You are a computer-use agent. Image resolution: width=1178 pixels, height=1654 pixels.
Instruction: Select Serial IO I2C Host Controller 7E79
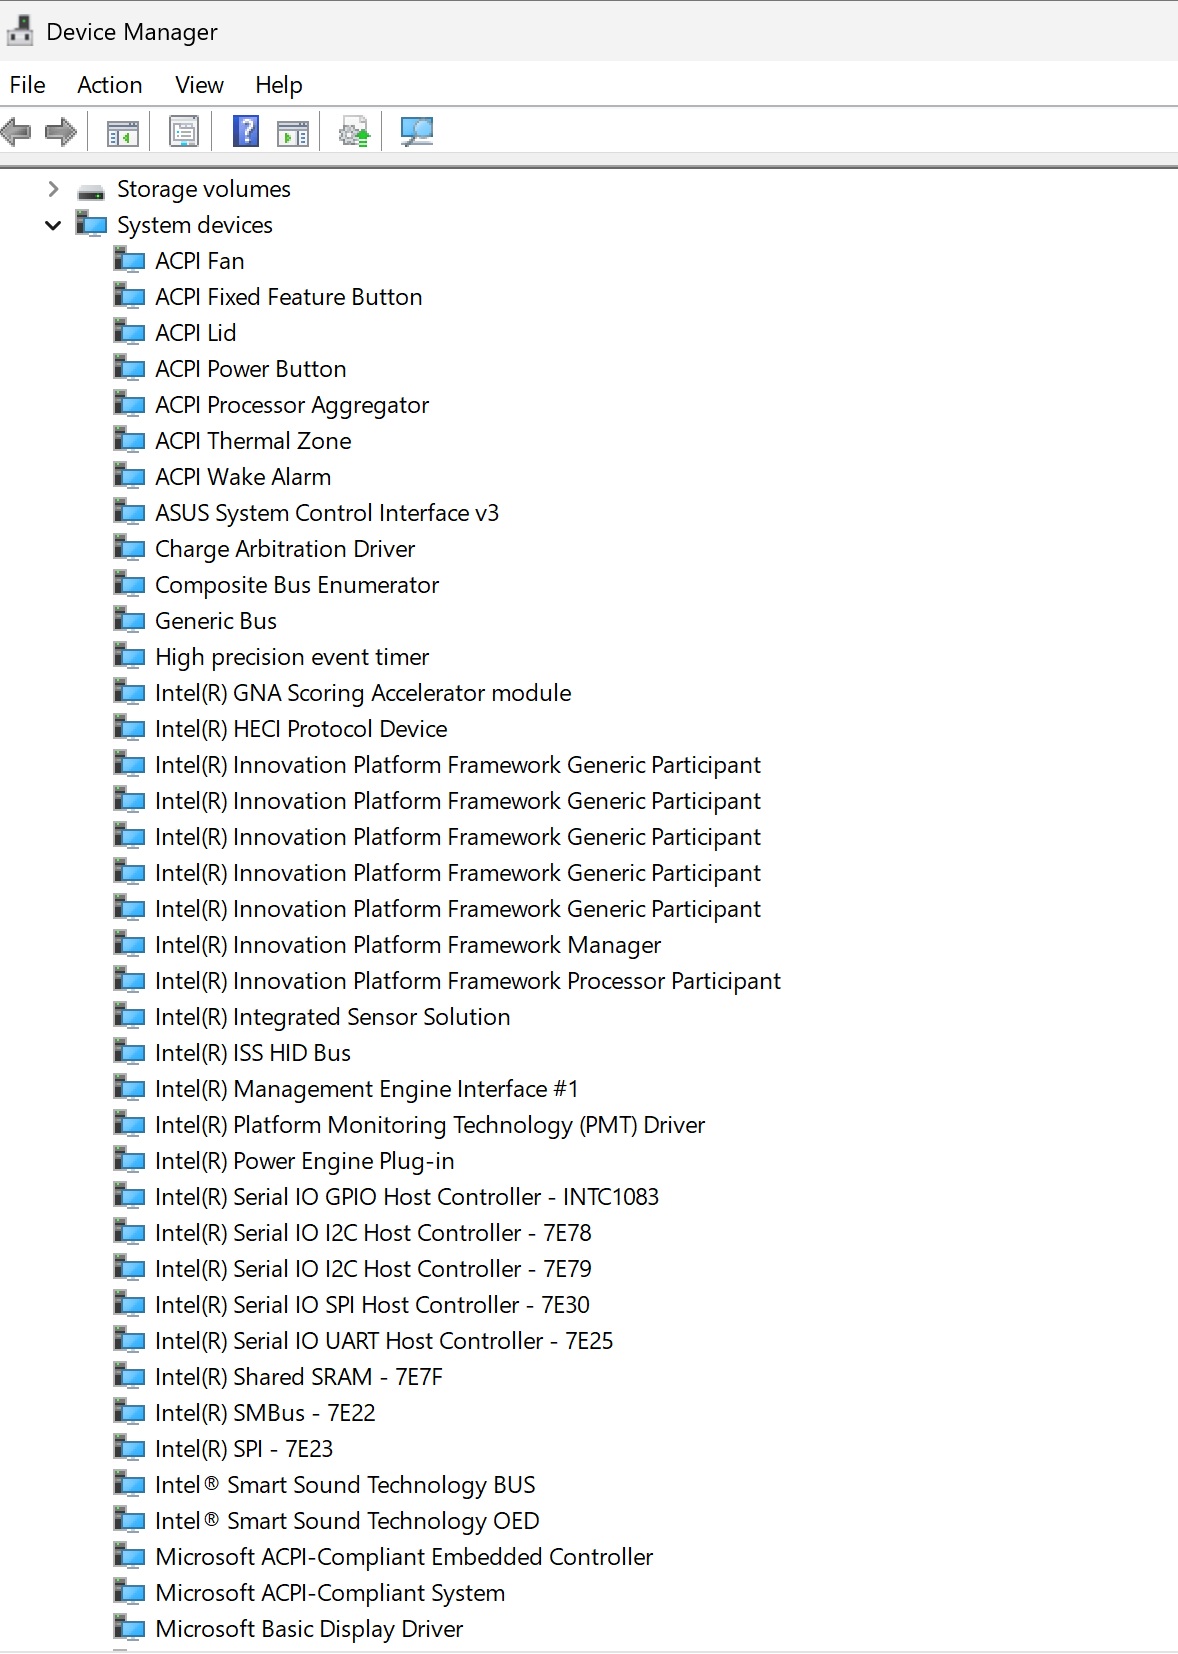tap(373, 1269)
